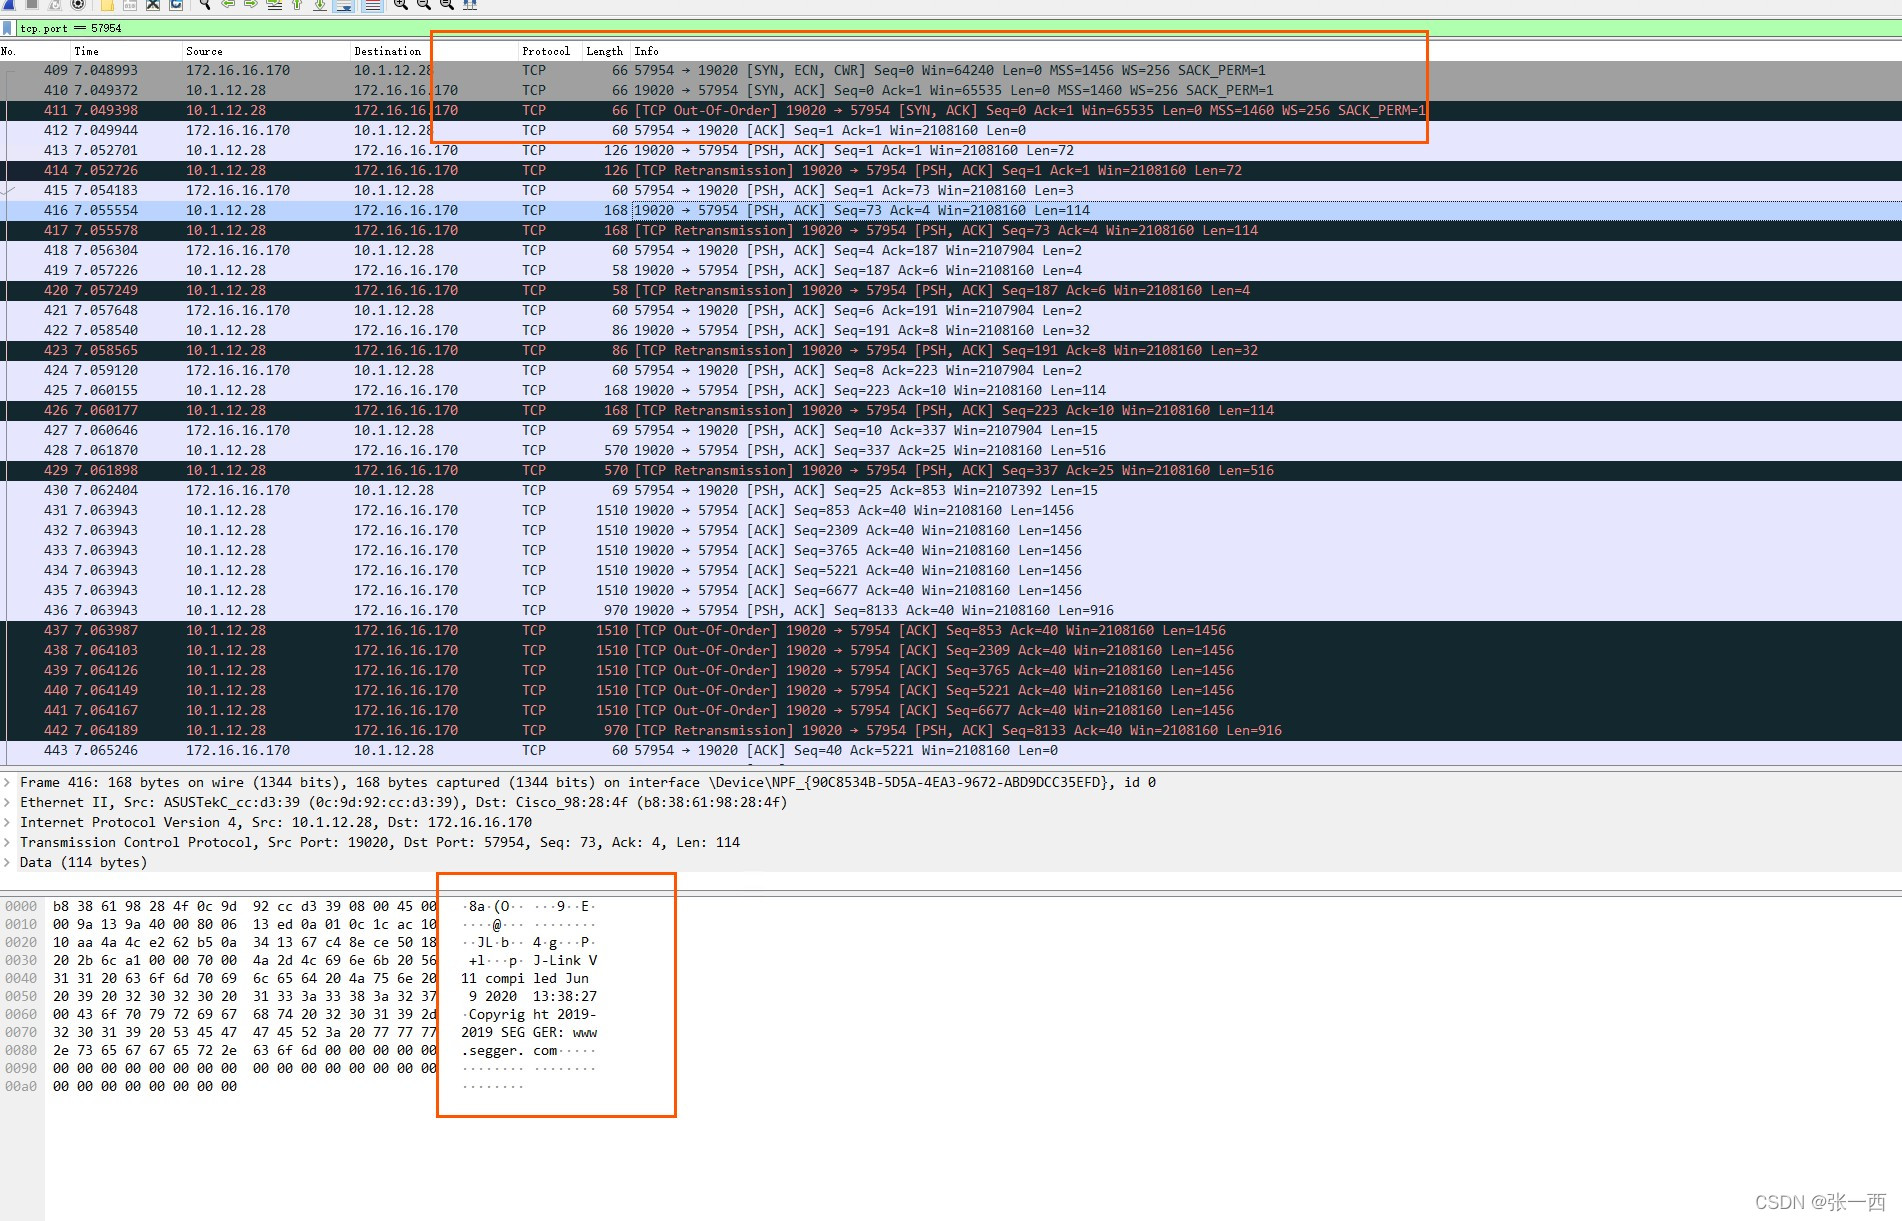The image size is (1902, 1221).
Task: Click ASCII '13:38:27' in bytes pane
Action: click(x=565, y=996)
